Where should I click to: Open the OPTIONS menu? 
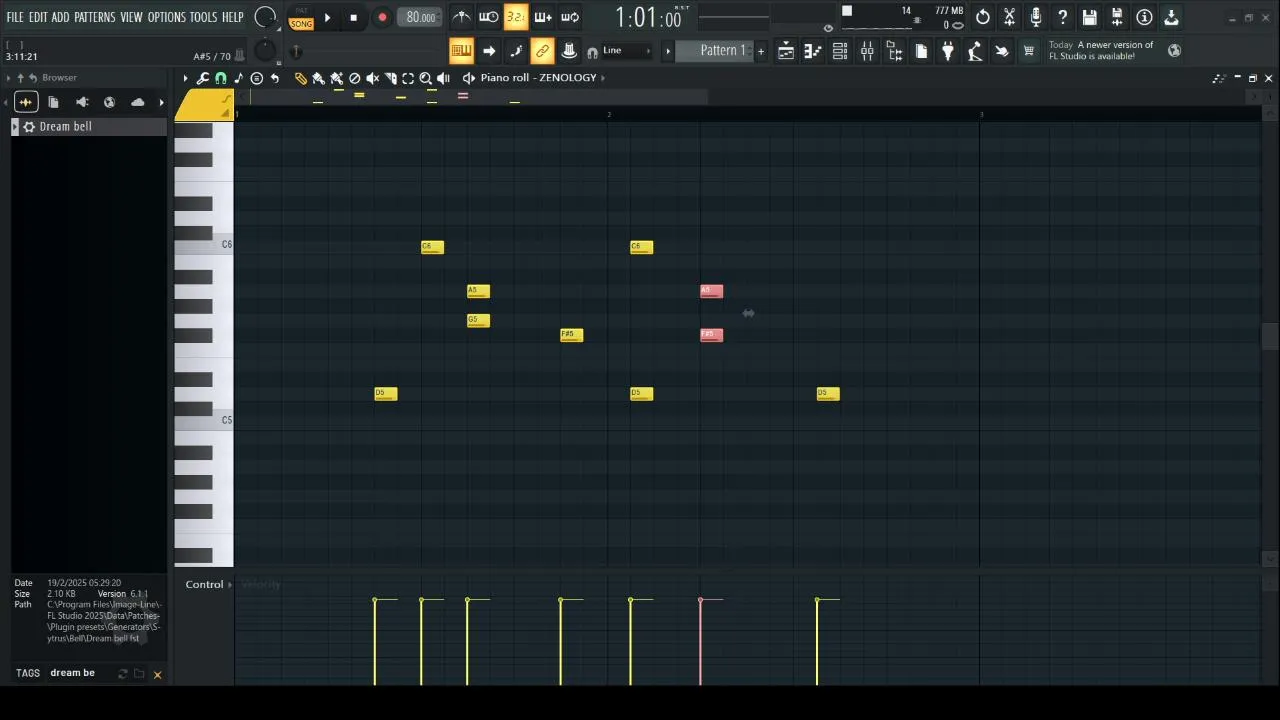(x=167, y=17)
